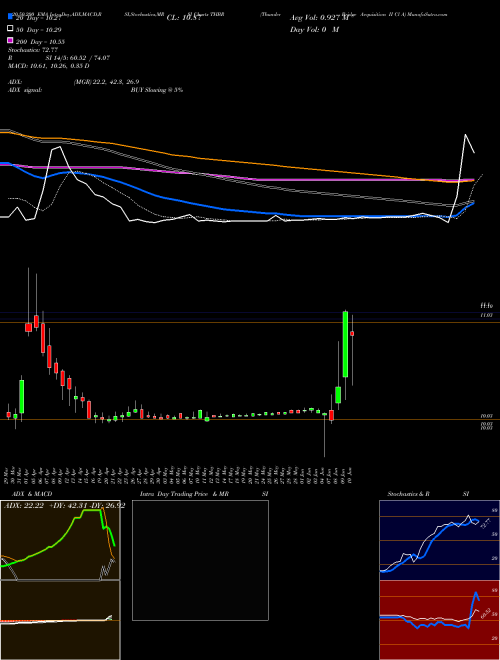Click the 'Avg Vol: 0.927 M' label
Image resolution: width=500 pixels, height=660 pixels.
pyautogui.click(x=319, y=18)
